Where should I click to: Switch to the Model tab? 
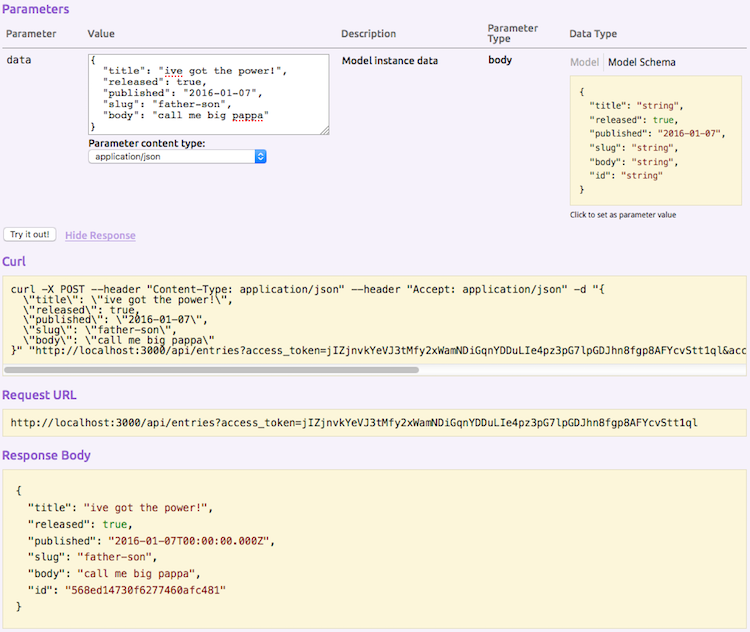point(585,62)
